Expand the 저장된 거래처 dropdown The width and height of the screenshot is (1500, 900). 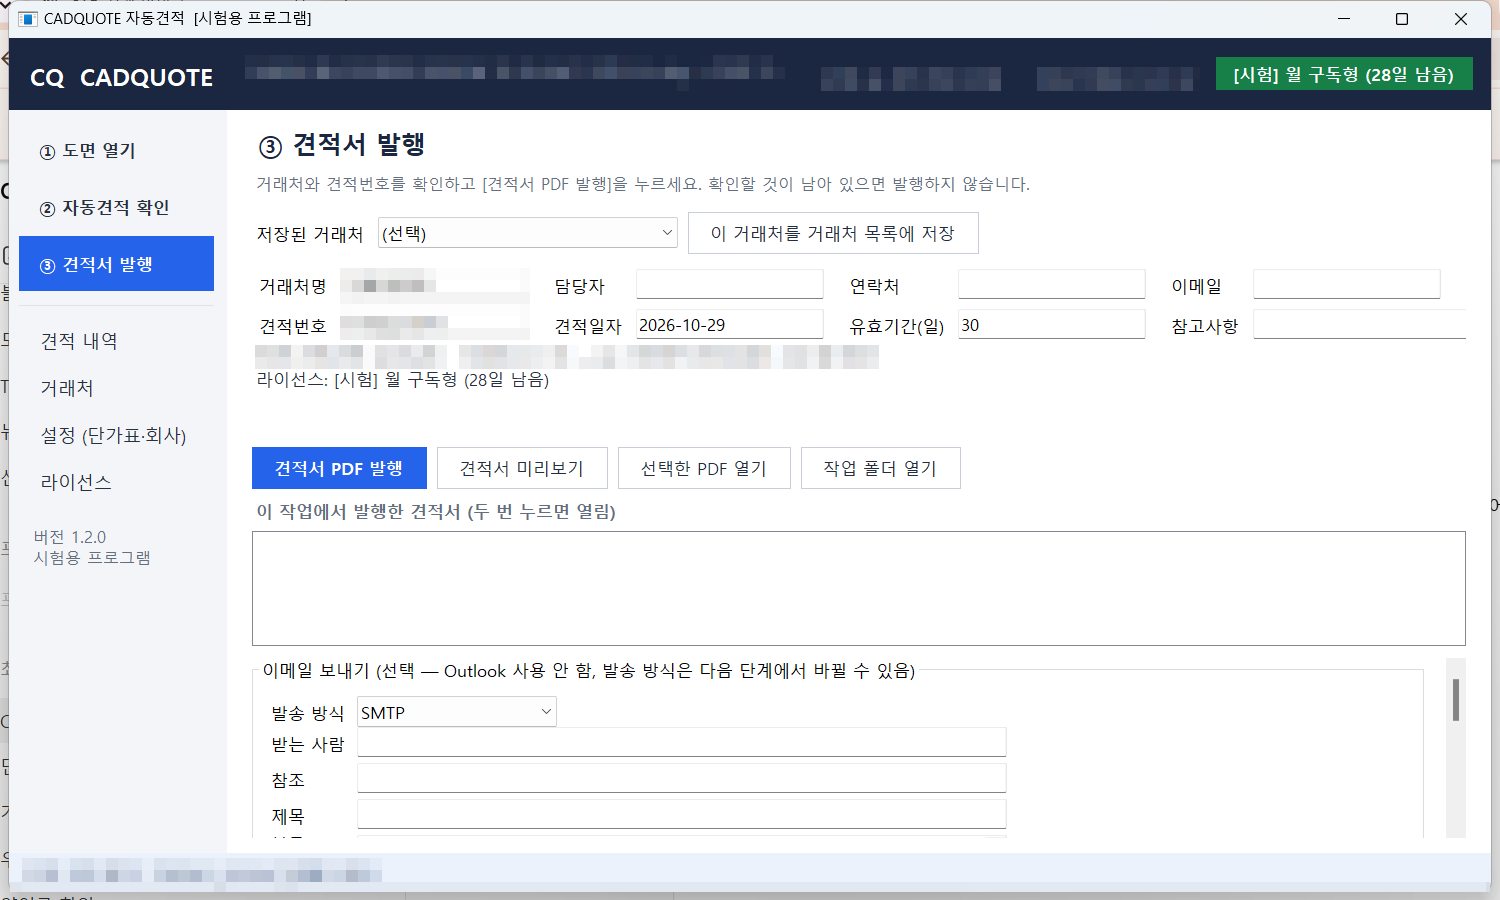click(x=528, y=233)
